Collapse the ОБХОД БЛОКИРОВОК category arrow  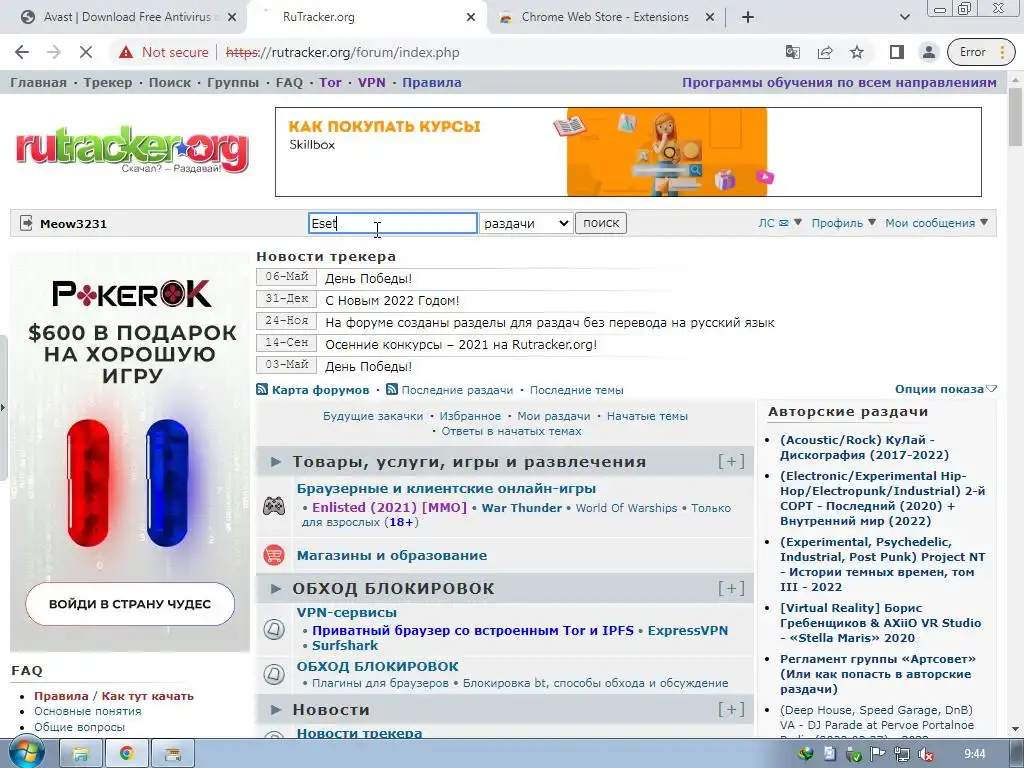click(276, 588)
